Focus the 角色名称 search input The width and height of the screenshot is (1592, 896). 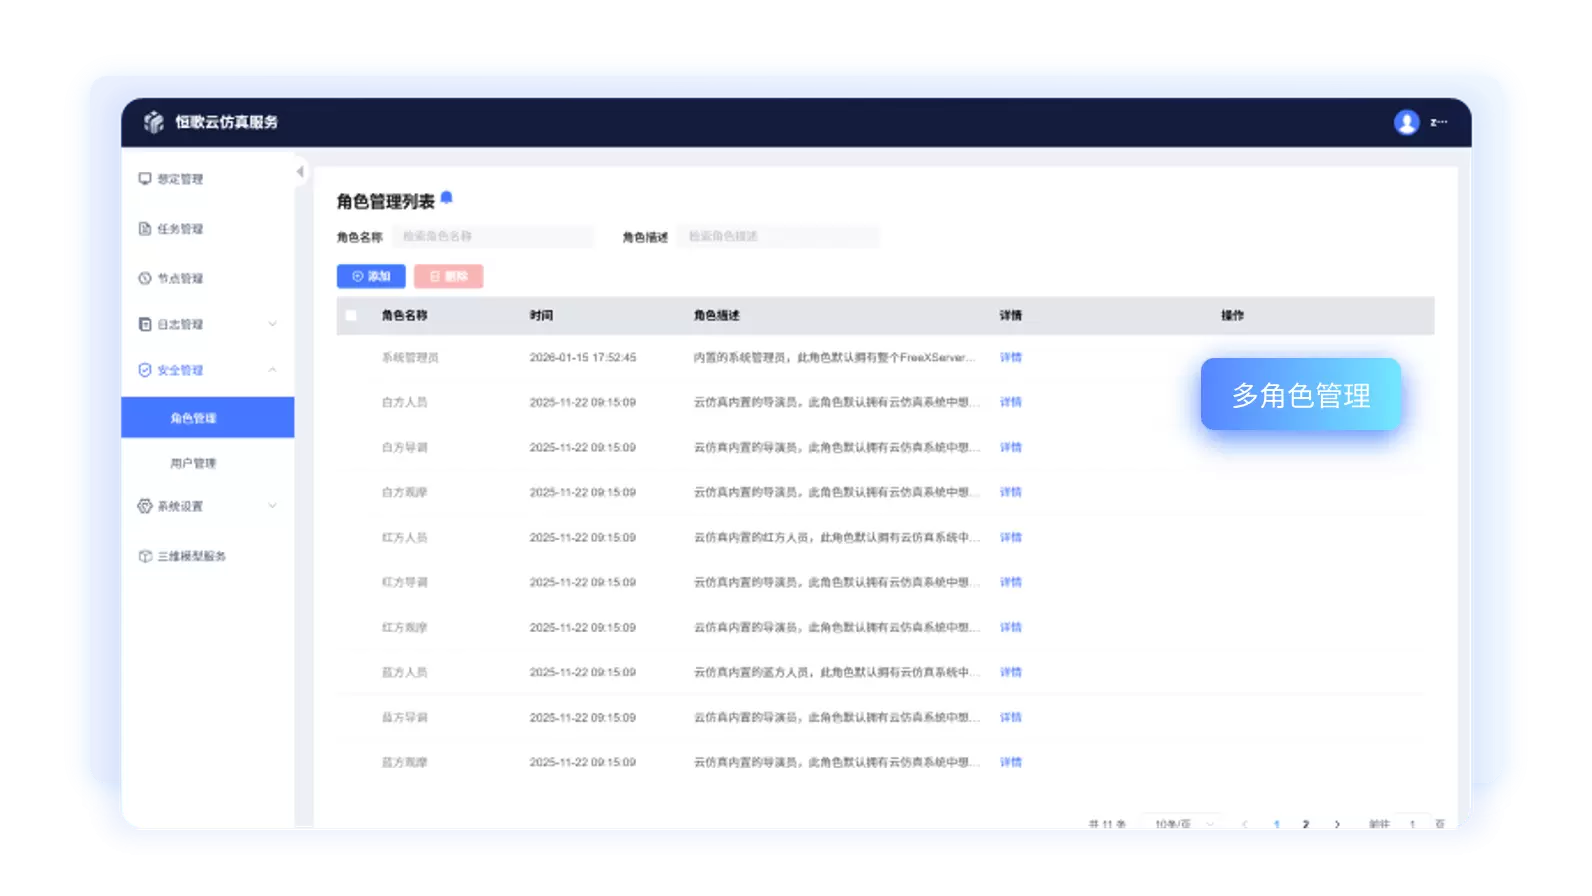point(493,237)
